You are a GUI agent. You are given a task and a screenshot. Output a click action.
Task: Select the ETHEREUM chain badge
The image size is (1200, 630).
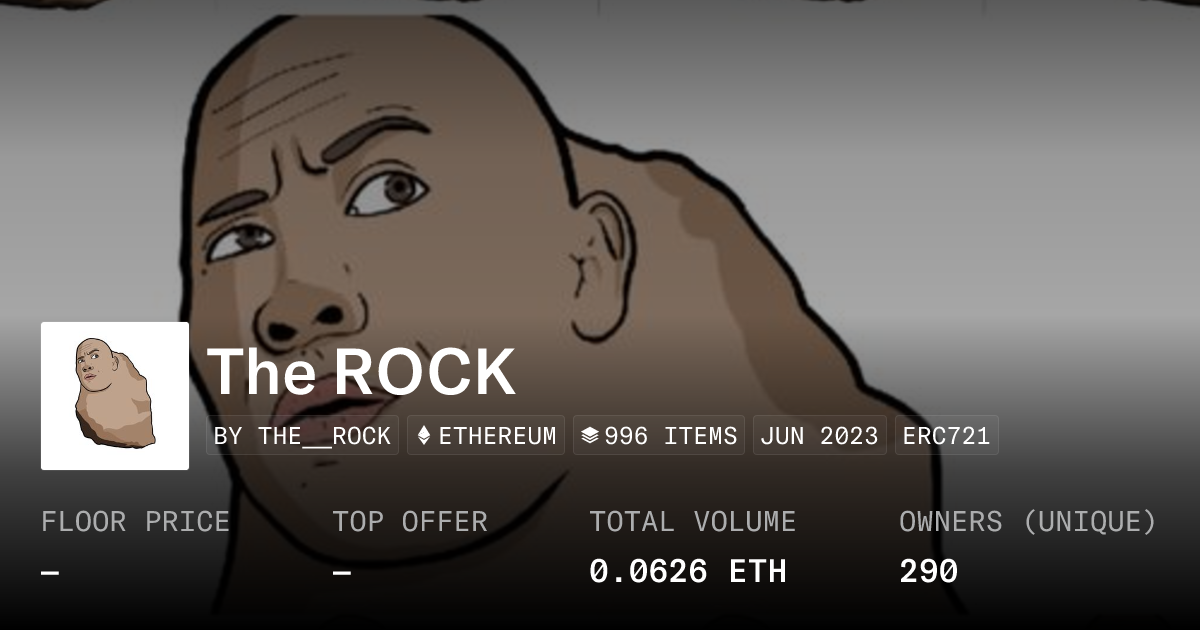point(486,436)
